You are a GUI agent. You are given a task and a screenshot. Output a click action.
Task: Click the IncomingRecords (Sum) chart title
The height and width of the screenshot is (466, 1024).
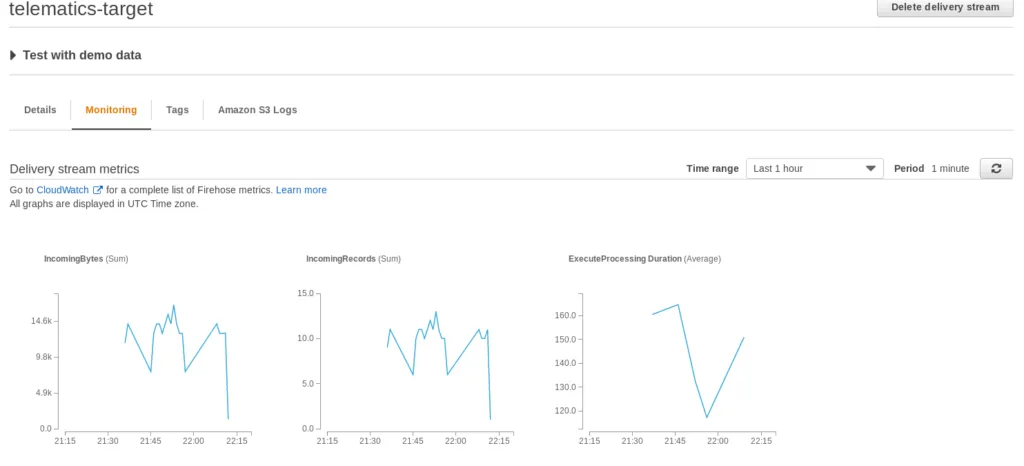pyautogui.click(x=353, y=259)
